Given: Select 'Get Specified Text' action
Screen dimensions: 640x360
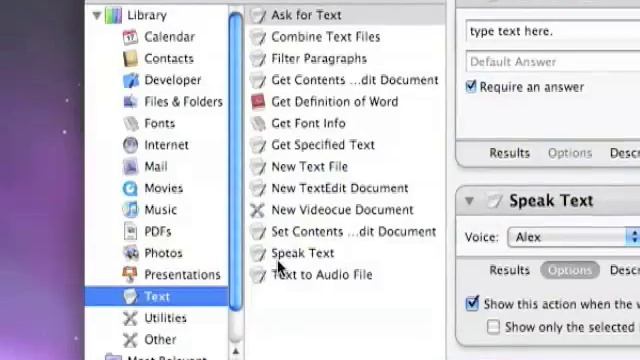Looking at the screenshot, I should coord(345,145).
